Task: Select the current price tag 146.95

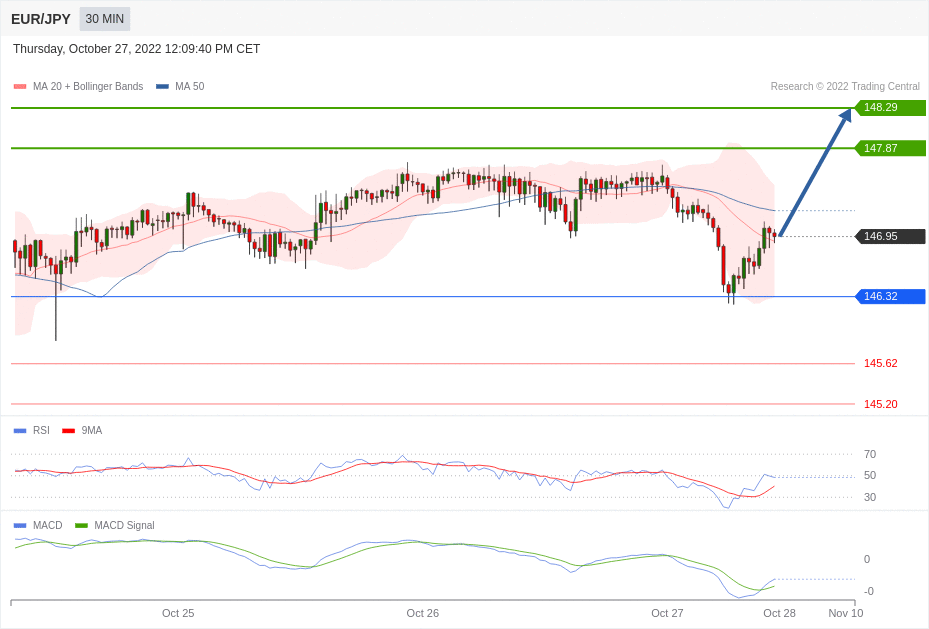Action: coord(890,236)
